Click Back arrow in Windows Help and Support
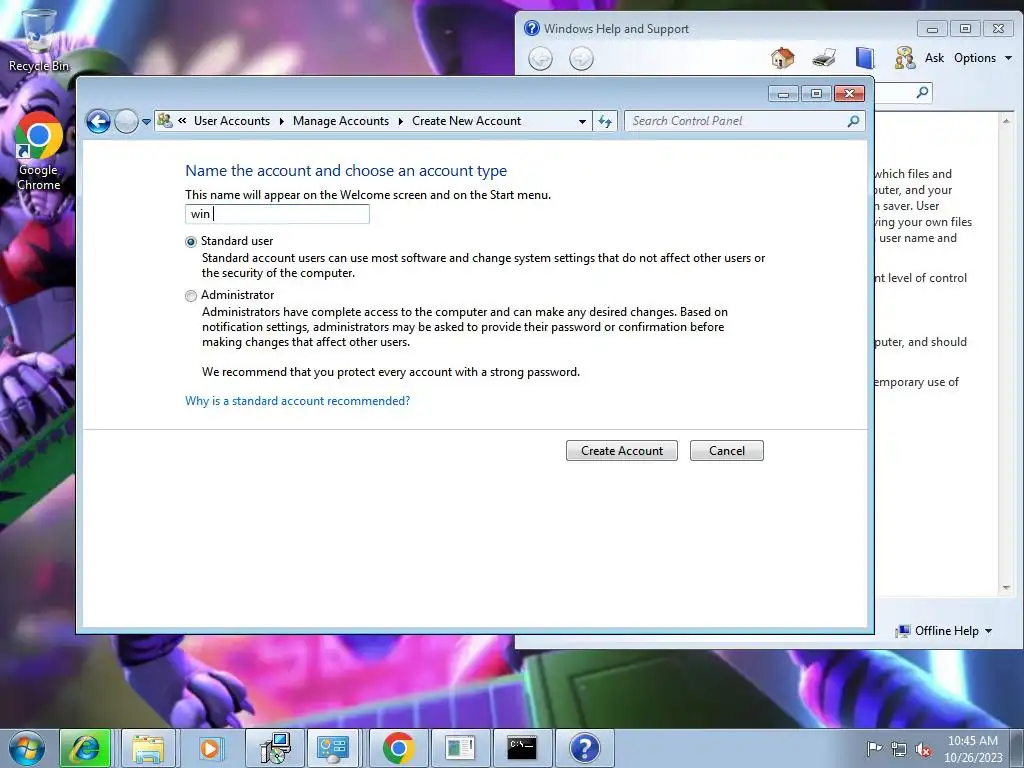 pos(540,59)
